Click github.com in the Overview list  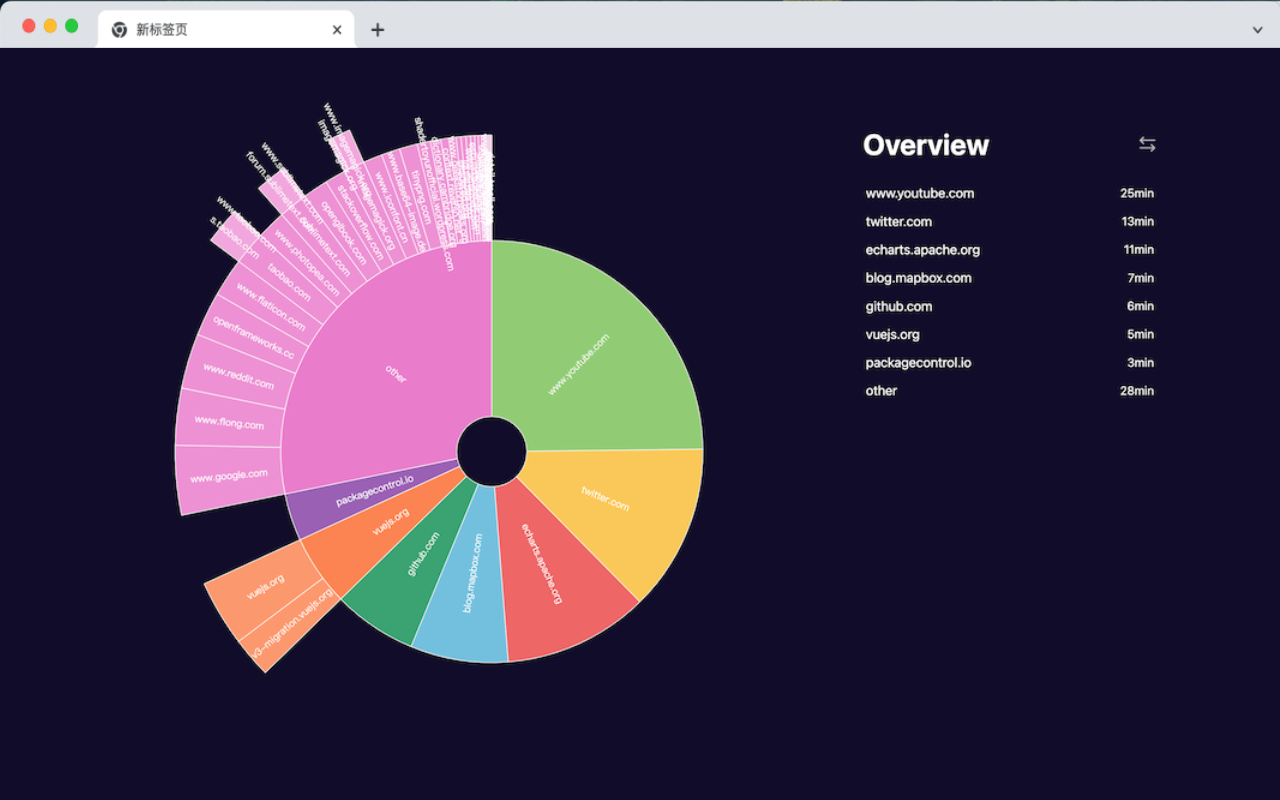(x=899, y=307)
